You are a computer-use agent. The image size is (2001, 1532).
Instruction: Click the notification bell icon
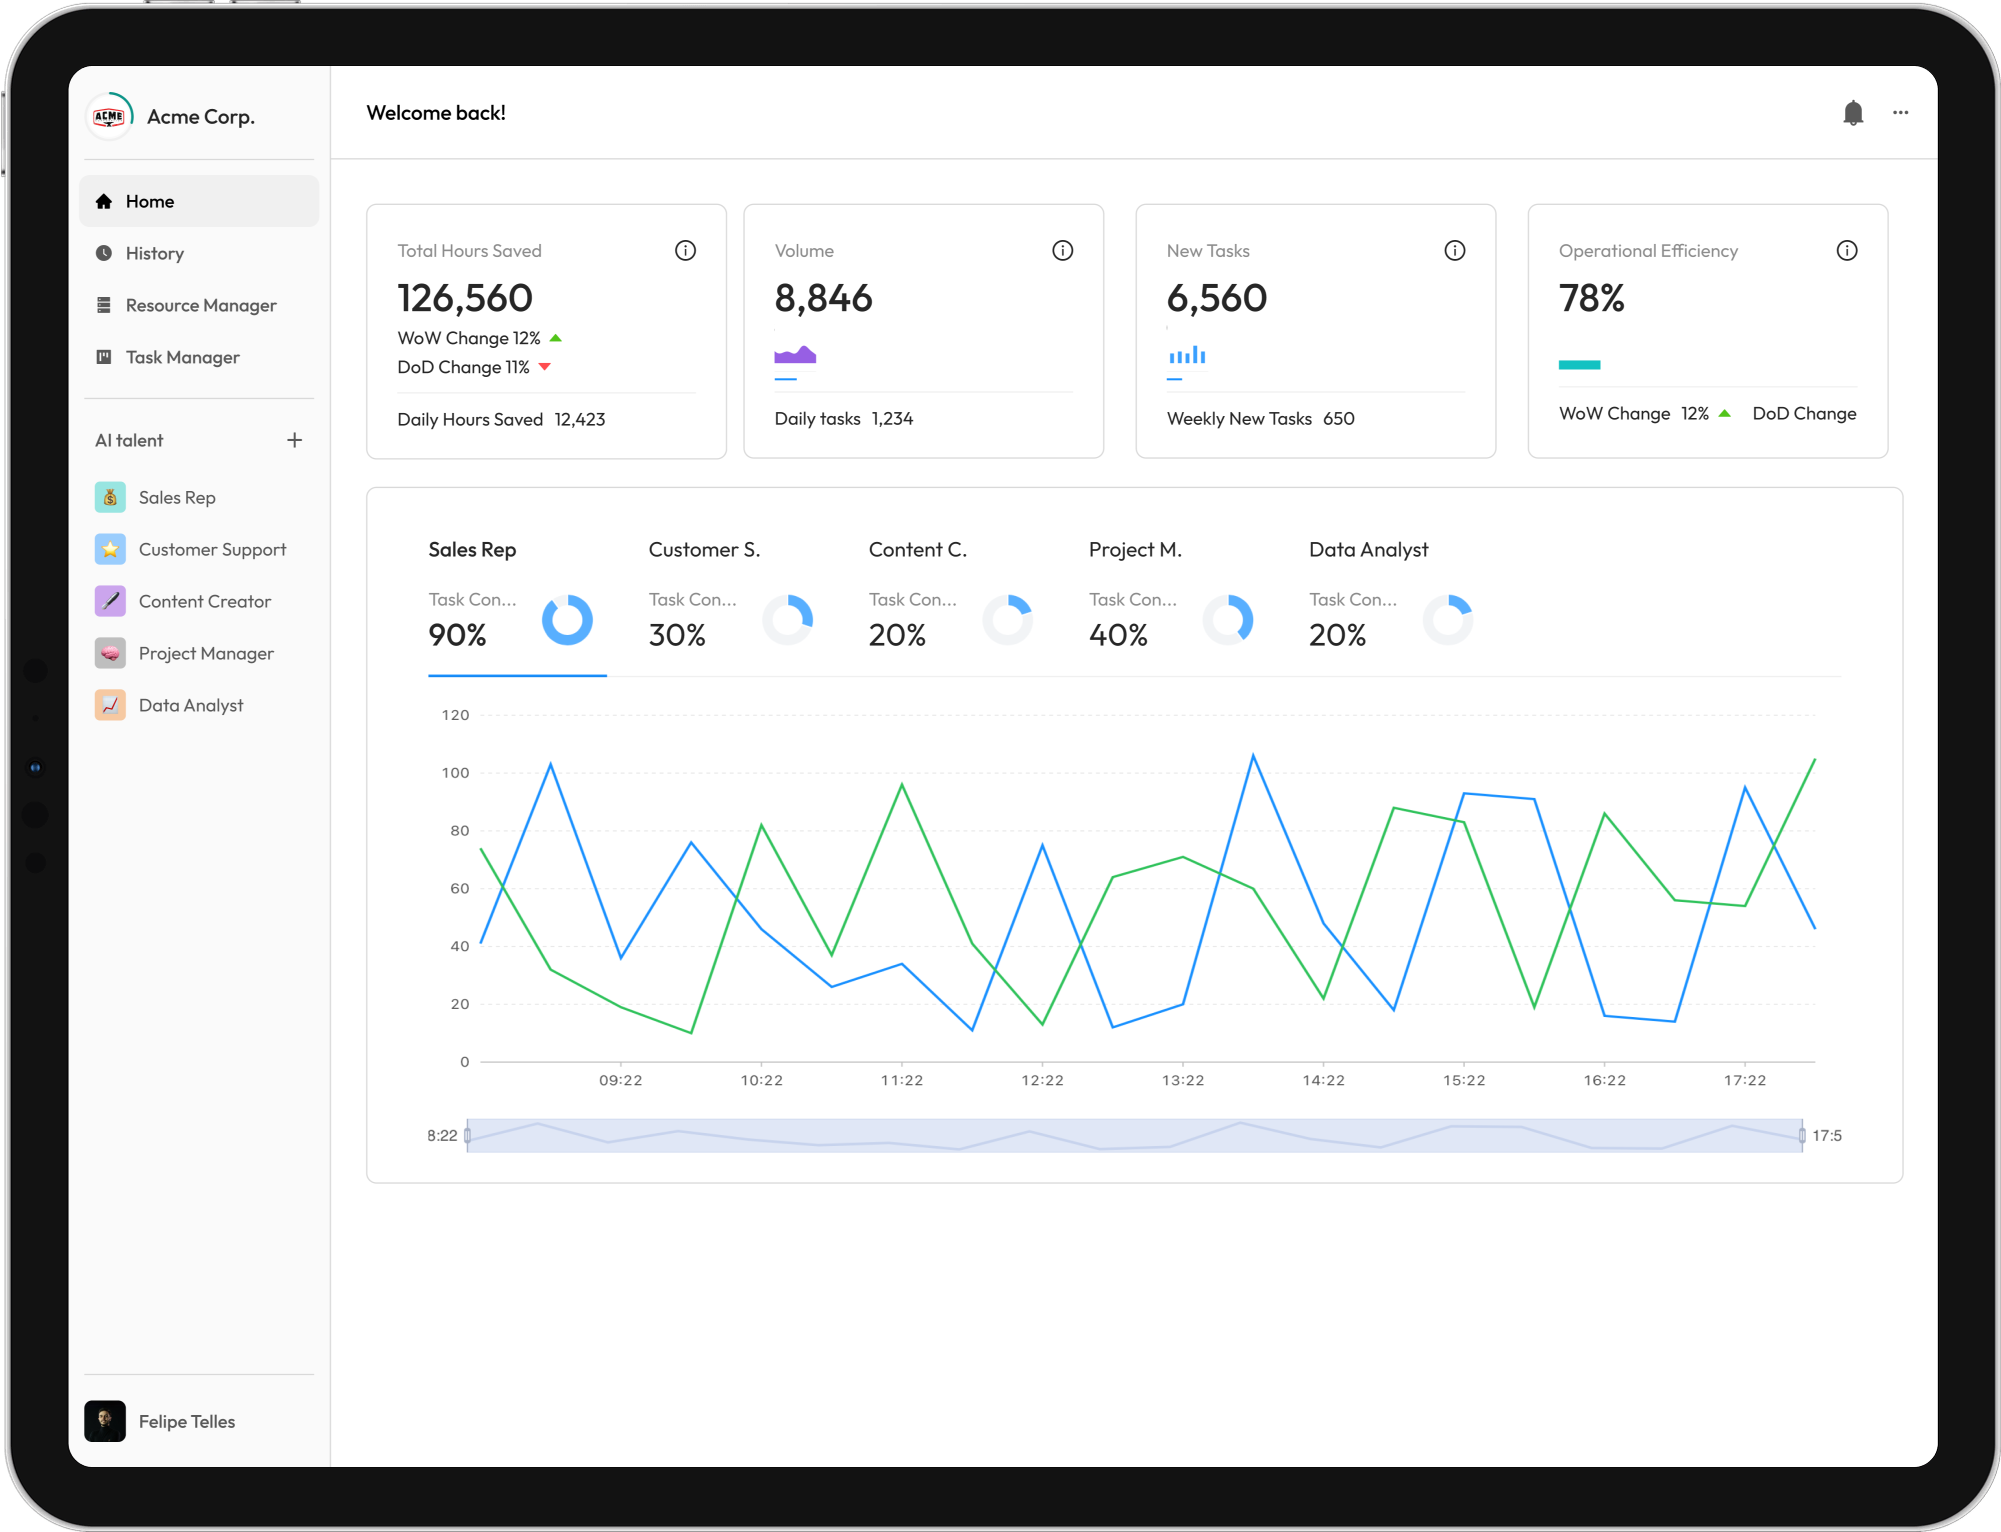1852,113
